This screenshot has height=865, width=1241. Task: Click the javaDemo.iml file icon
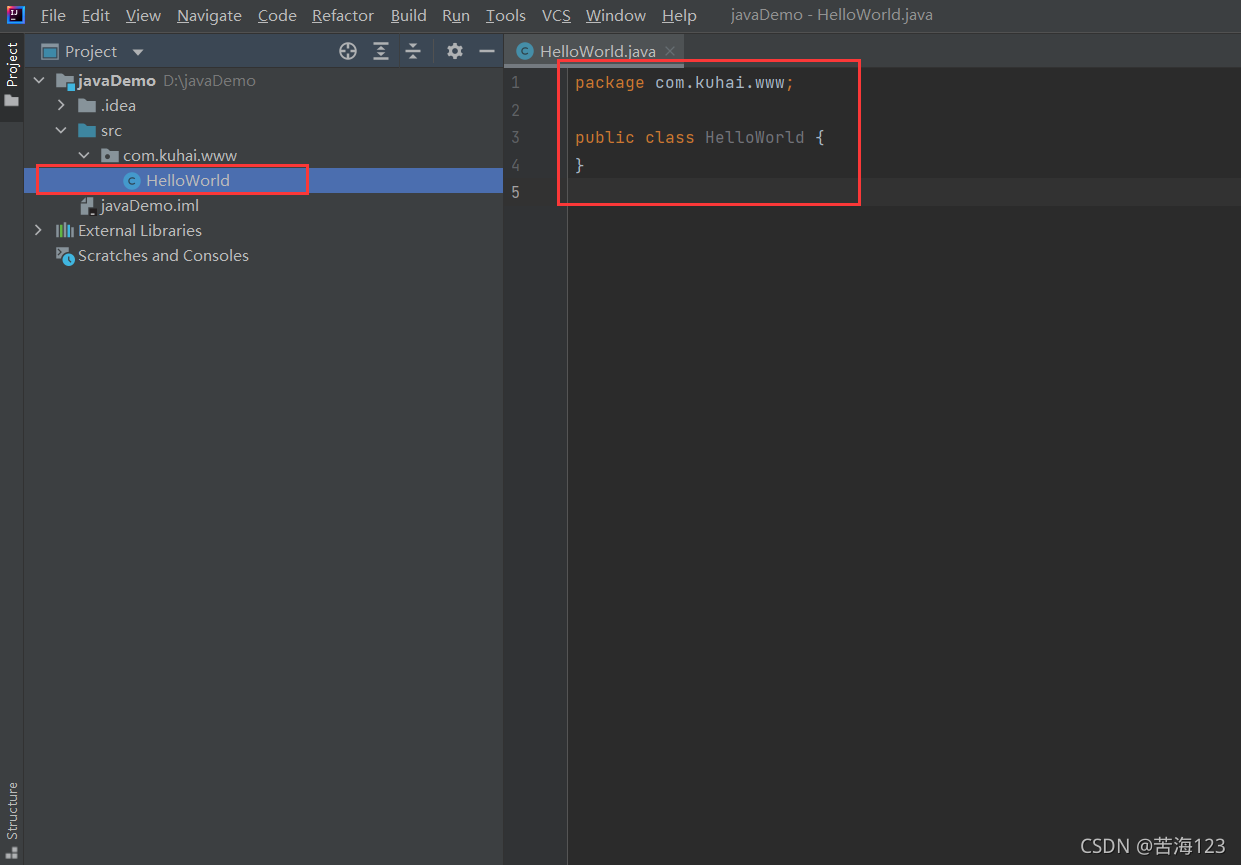[89, 206]
